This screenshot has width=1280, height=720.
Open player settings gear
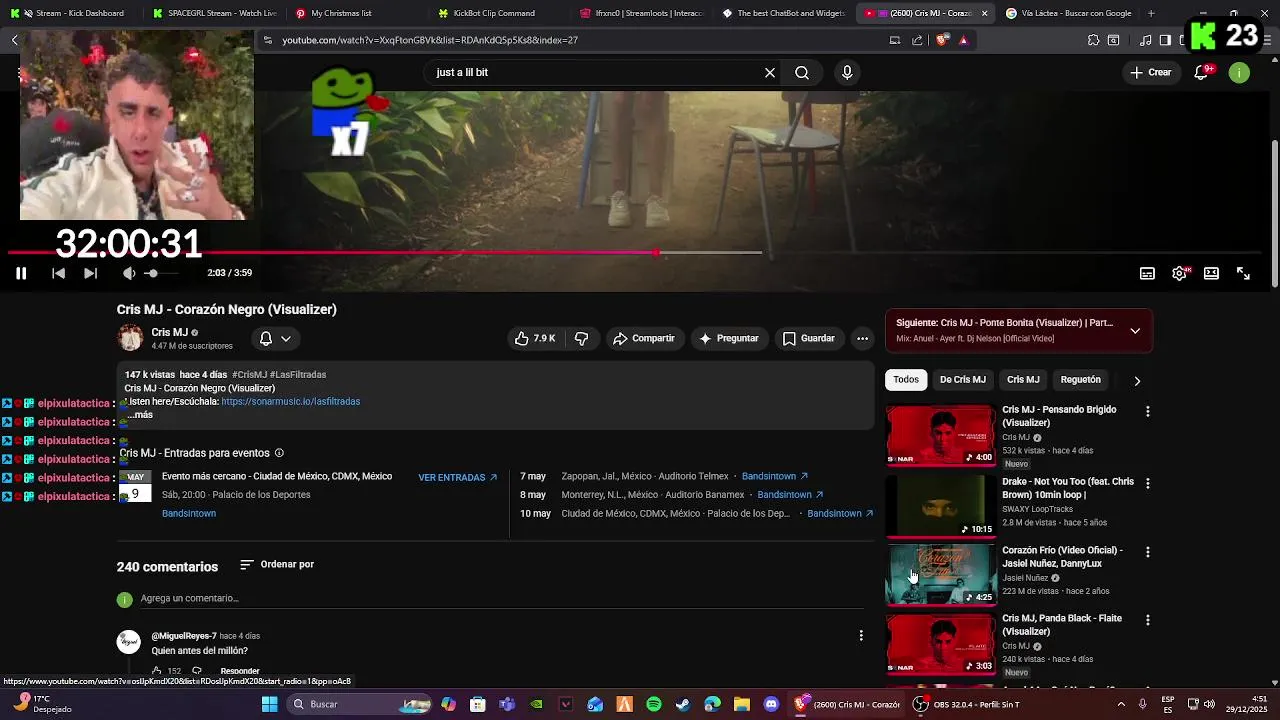pyautogui.click(x=1180, y=273)
